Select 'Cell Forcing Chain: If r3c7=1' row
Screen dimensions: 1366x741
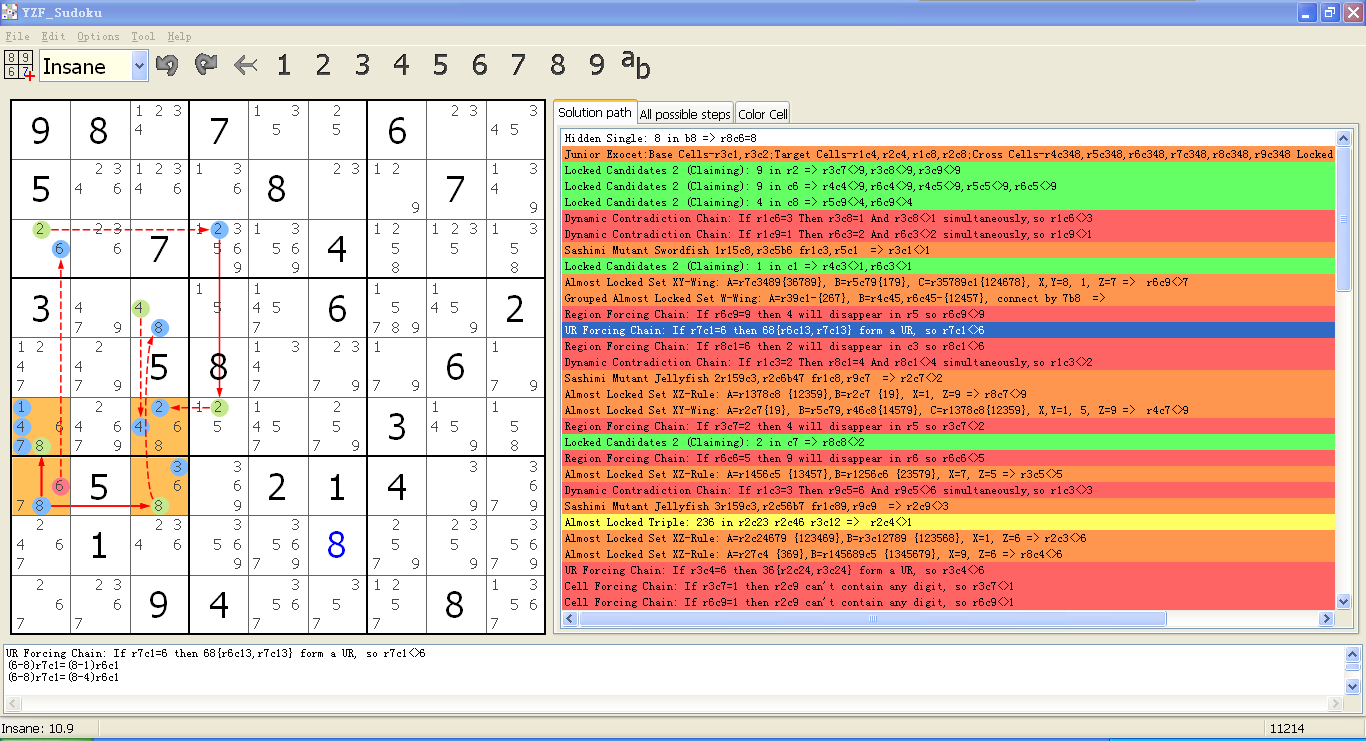coord(948,586)
